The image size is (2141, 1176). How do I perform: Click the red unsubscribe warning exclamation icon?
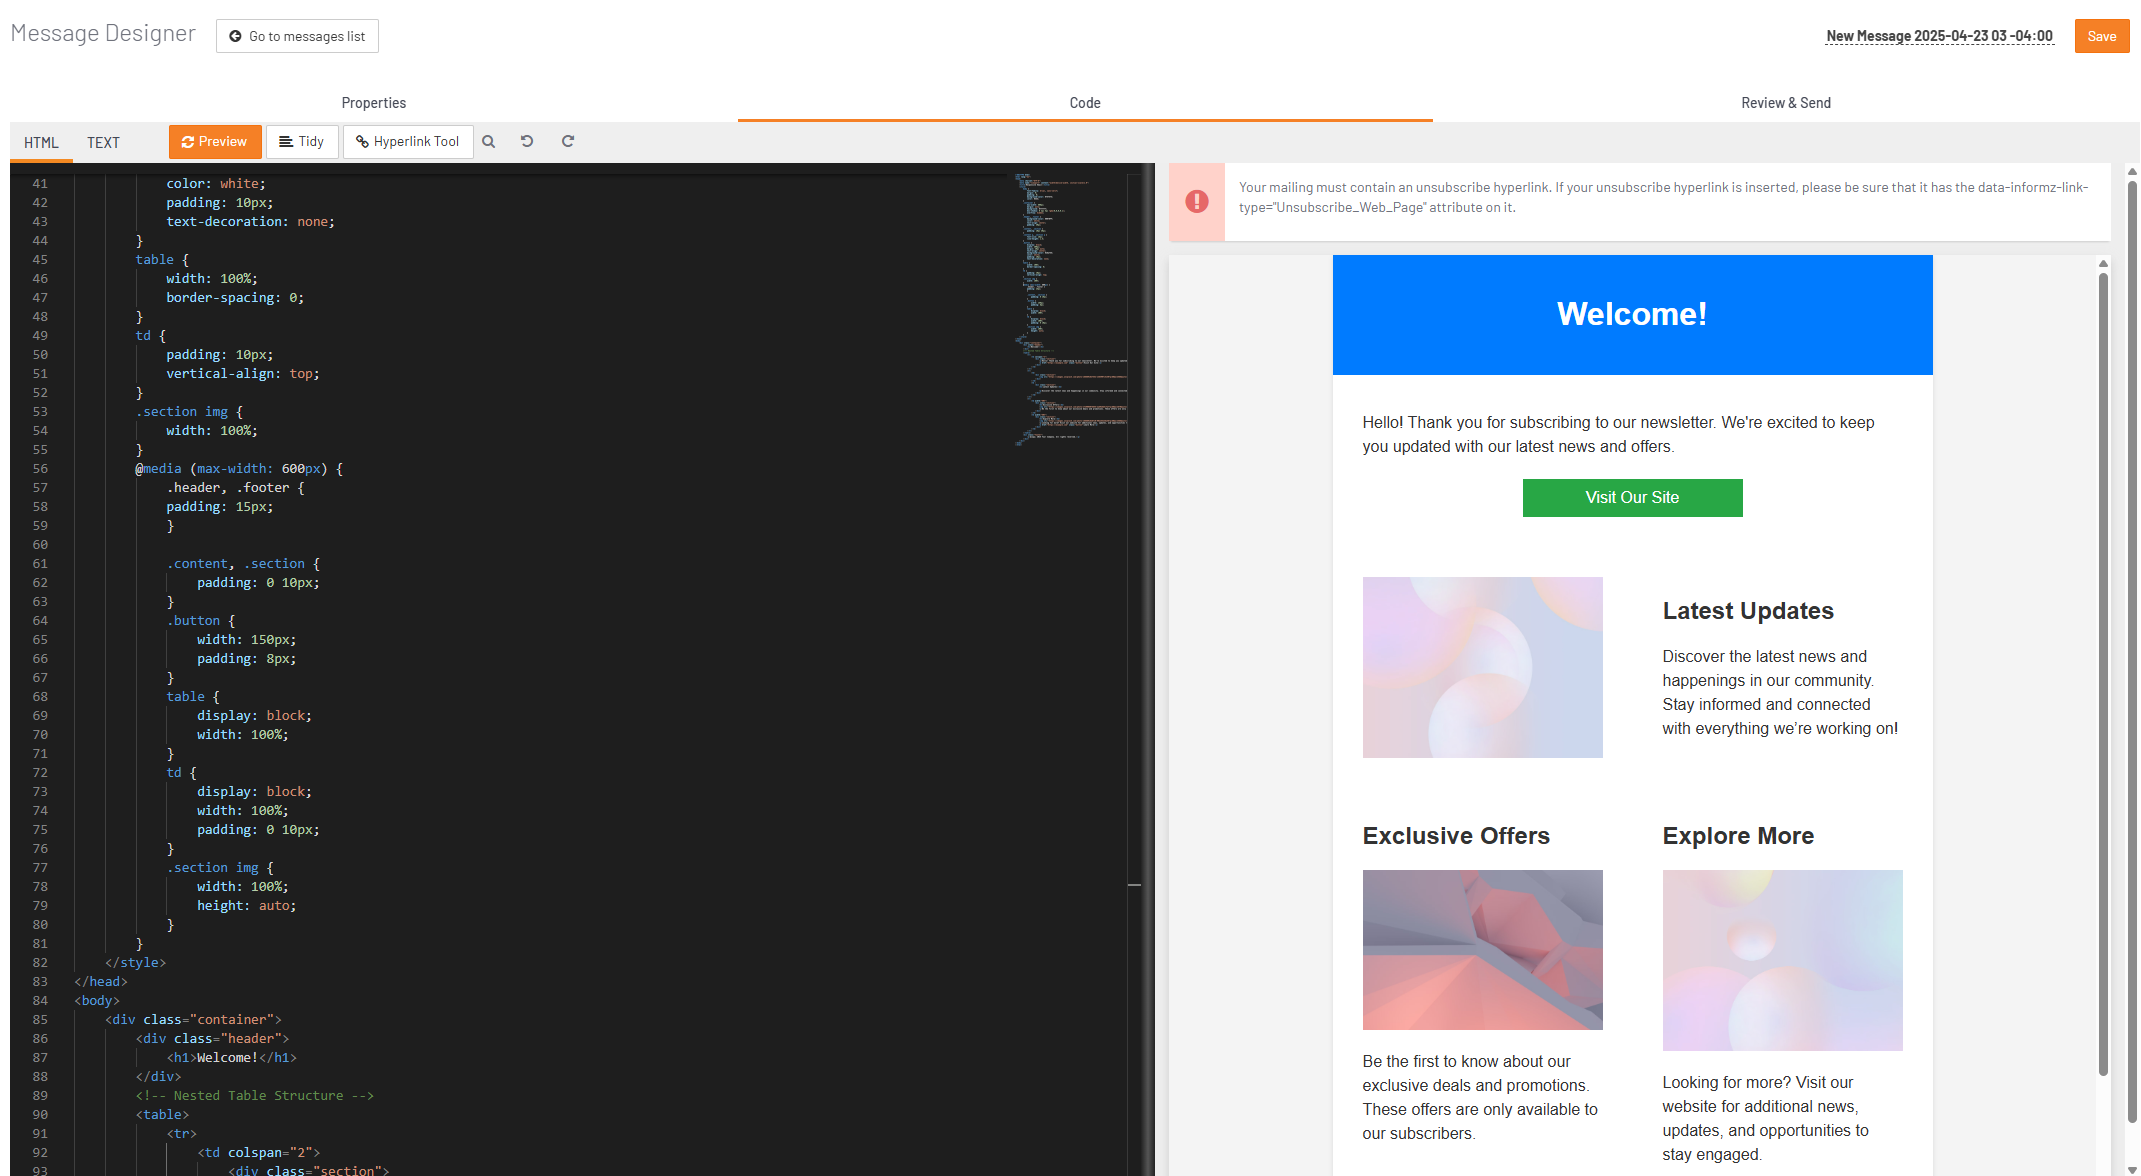1196,202
